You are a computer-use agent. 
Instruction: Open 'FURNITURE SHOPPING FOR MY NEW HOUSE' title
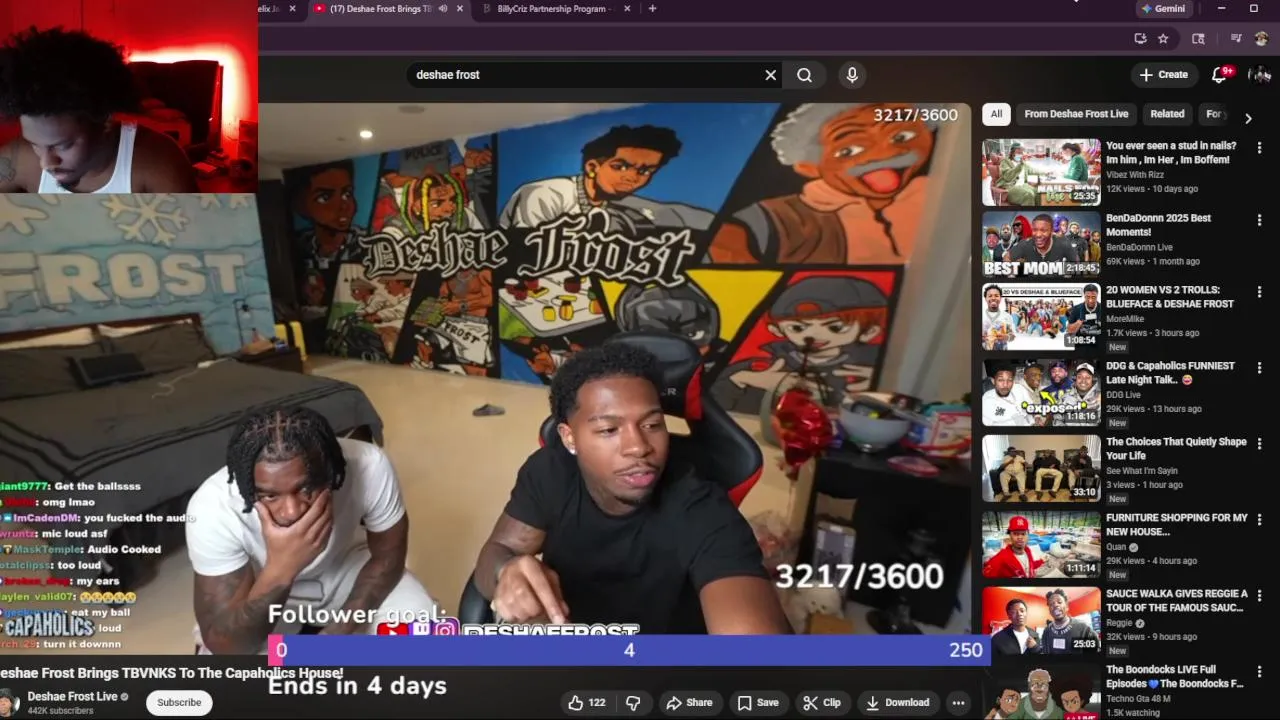click(1176, 525)
